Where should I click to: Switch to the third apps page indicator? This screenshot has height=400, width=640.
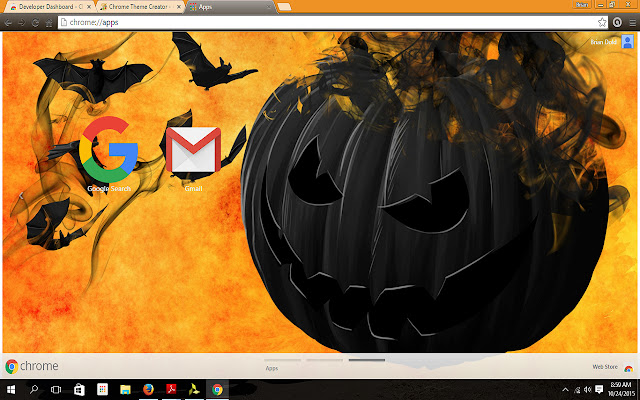coord(367,360)
